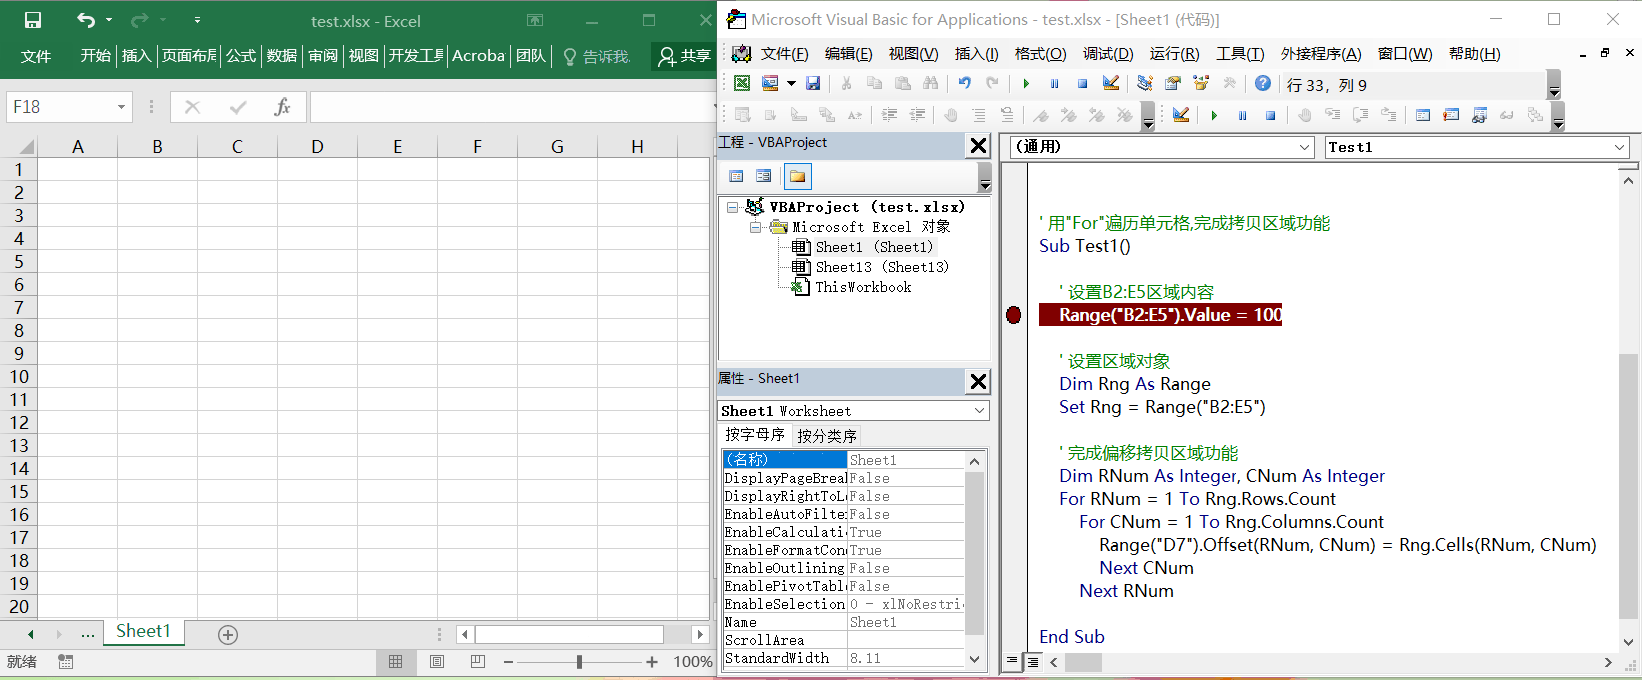This screenshot has width=1642, height=680.
Task: Switch Excel to Page Layout view
Action: click(437, 662)
